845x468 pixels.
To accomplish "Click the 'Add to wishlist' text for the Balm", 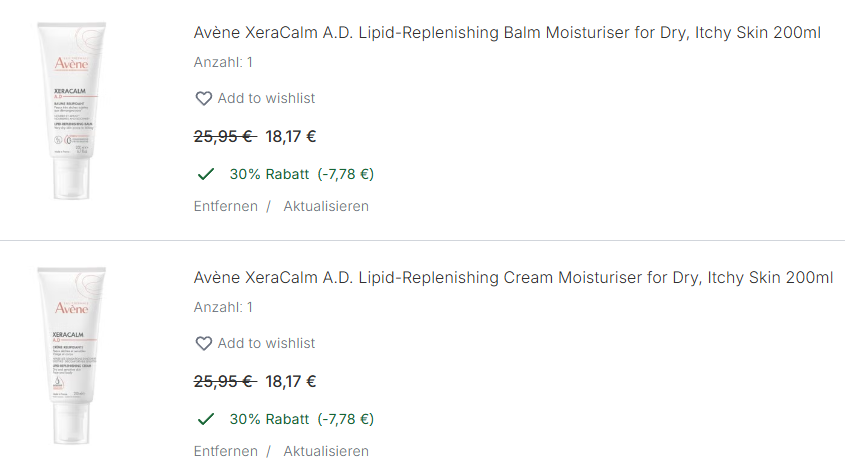I will 266,98.
